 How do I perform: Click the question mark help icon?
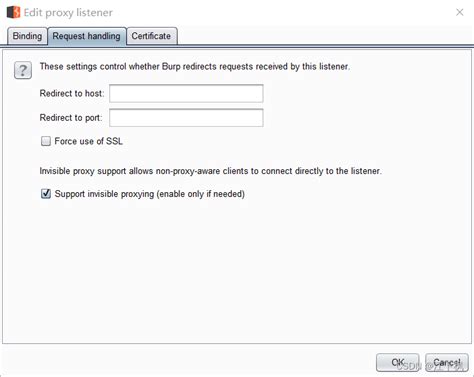point(23,70)
